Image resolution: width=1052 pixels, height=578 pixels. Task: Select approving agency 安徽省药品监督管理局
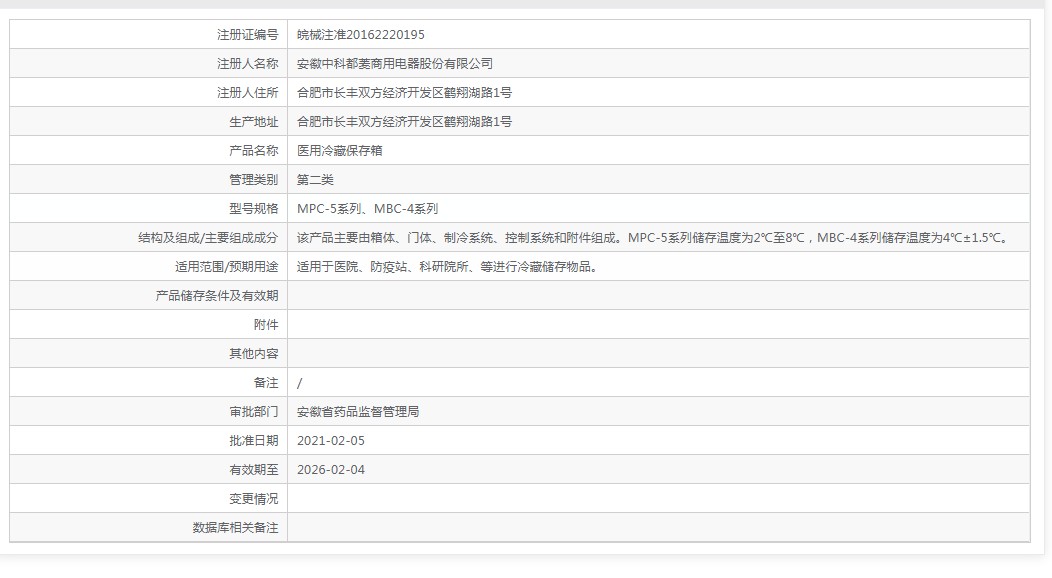pyautogui.click(x=358, y=412)
